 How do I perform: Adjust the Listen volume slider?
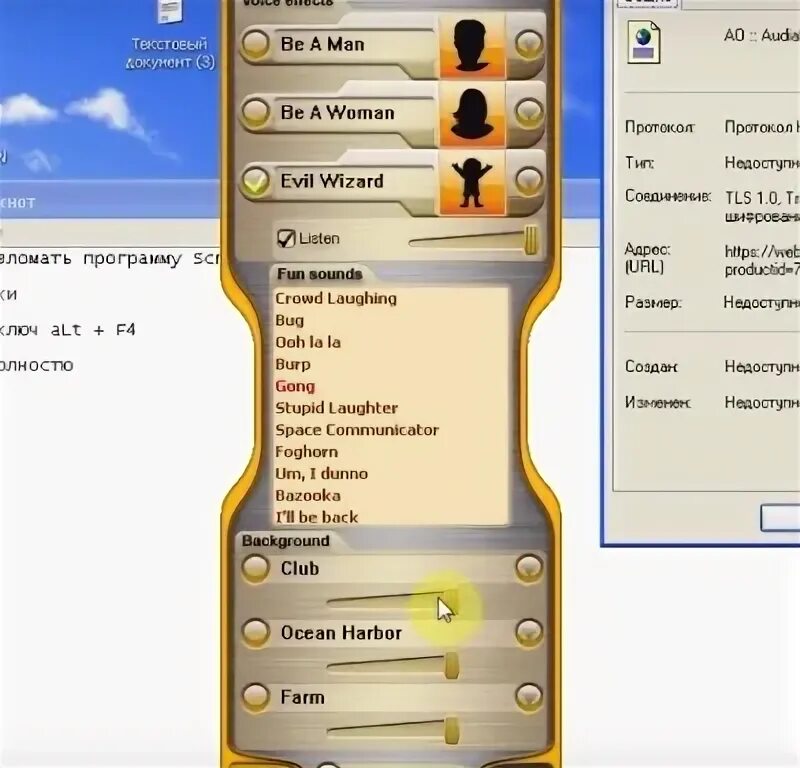[x=531, y=240]
